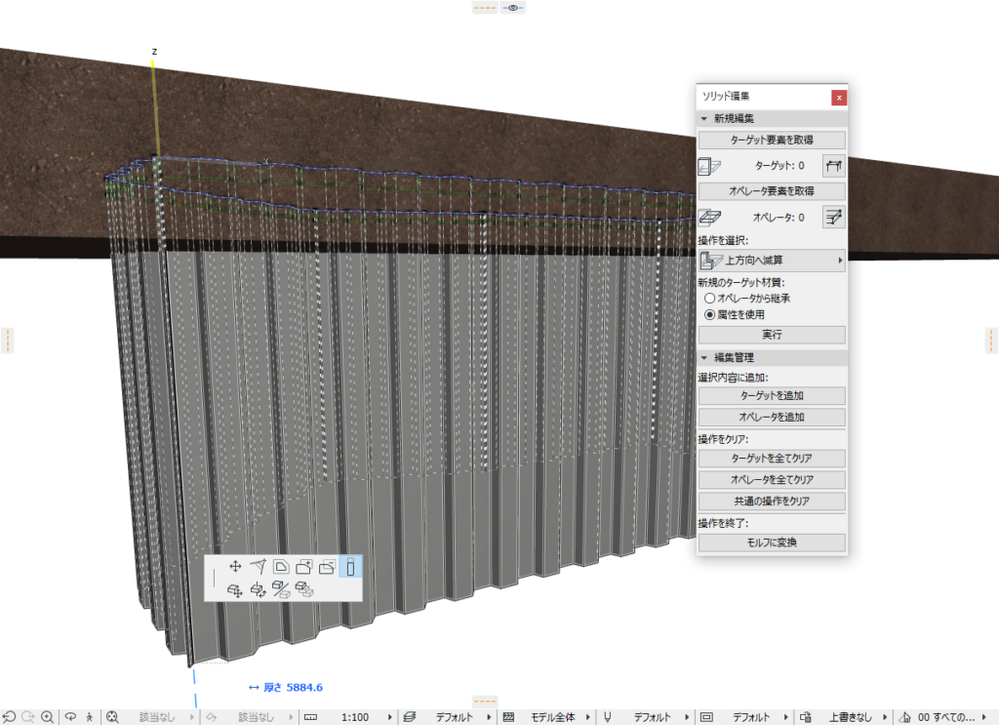
Task: Click the select target elements icon button
Action: click(x=833, y=165)
